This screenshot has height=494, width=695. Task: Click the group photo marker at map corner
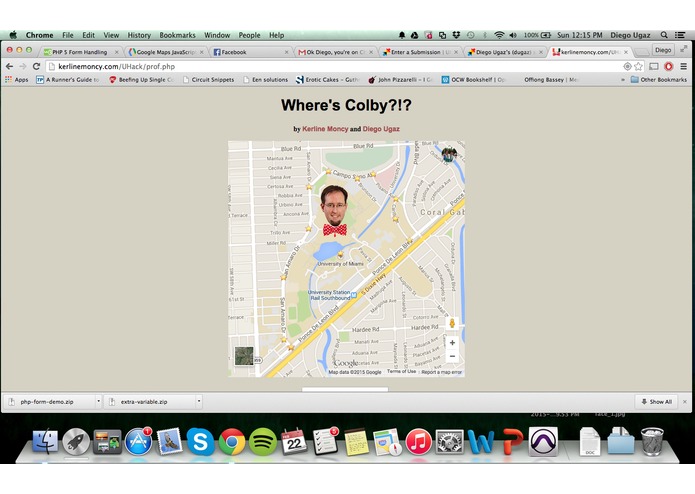coord(449,154)
